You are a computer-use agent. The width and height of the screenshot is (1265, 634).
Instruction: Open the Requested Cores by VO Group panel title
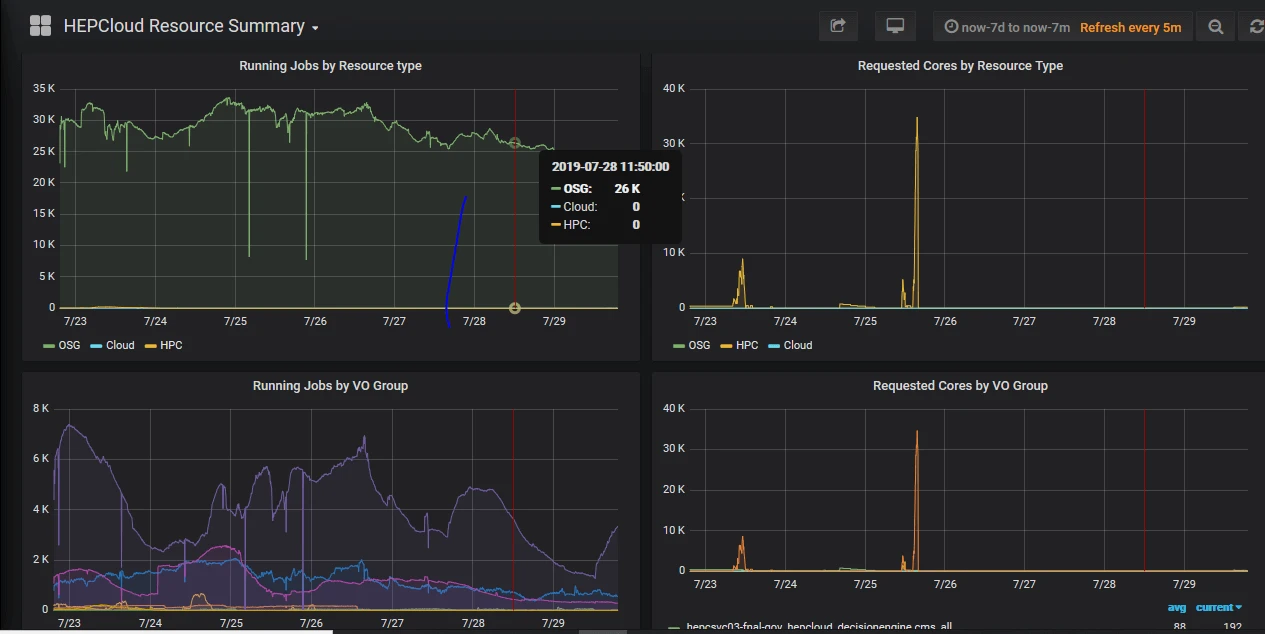(x=960, y=386)
